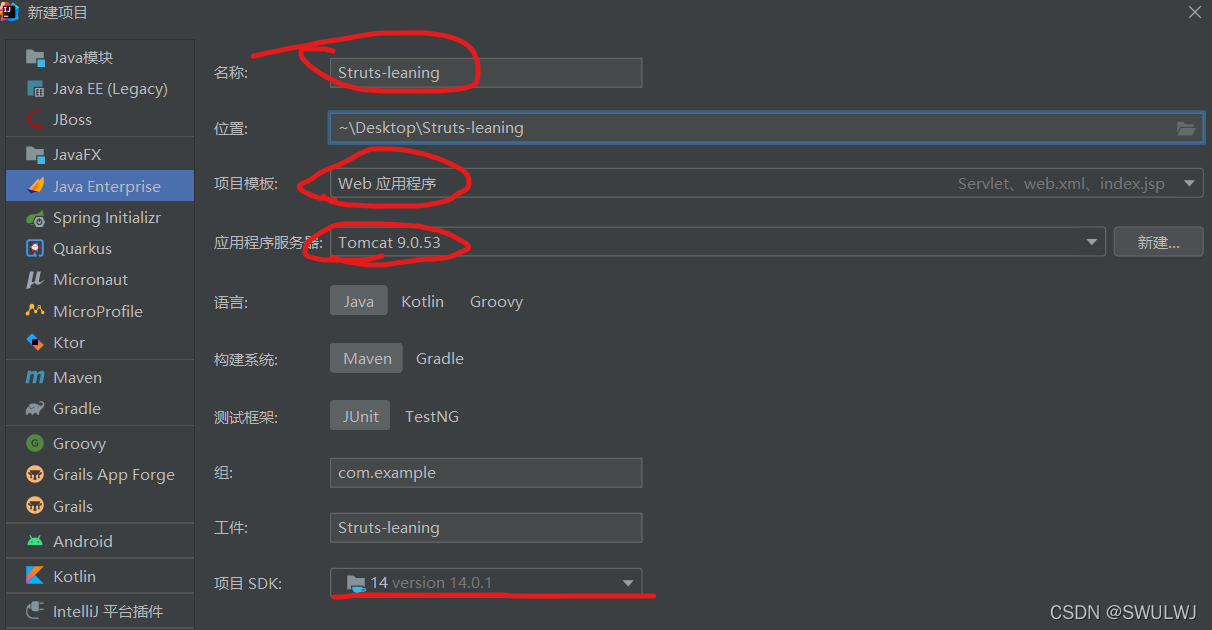Click the Java EE (Legacy) icon

pos(35,89)
